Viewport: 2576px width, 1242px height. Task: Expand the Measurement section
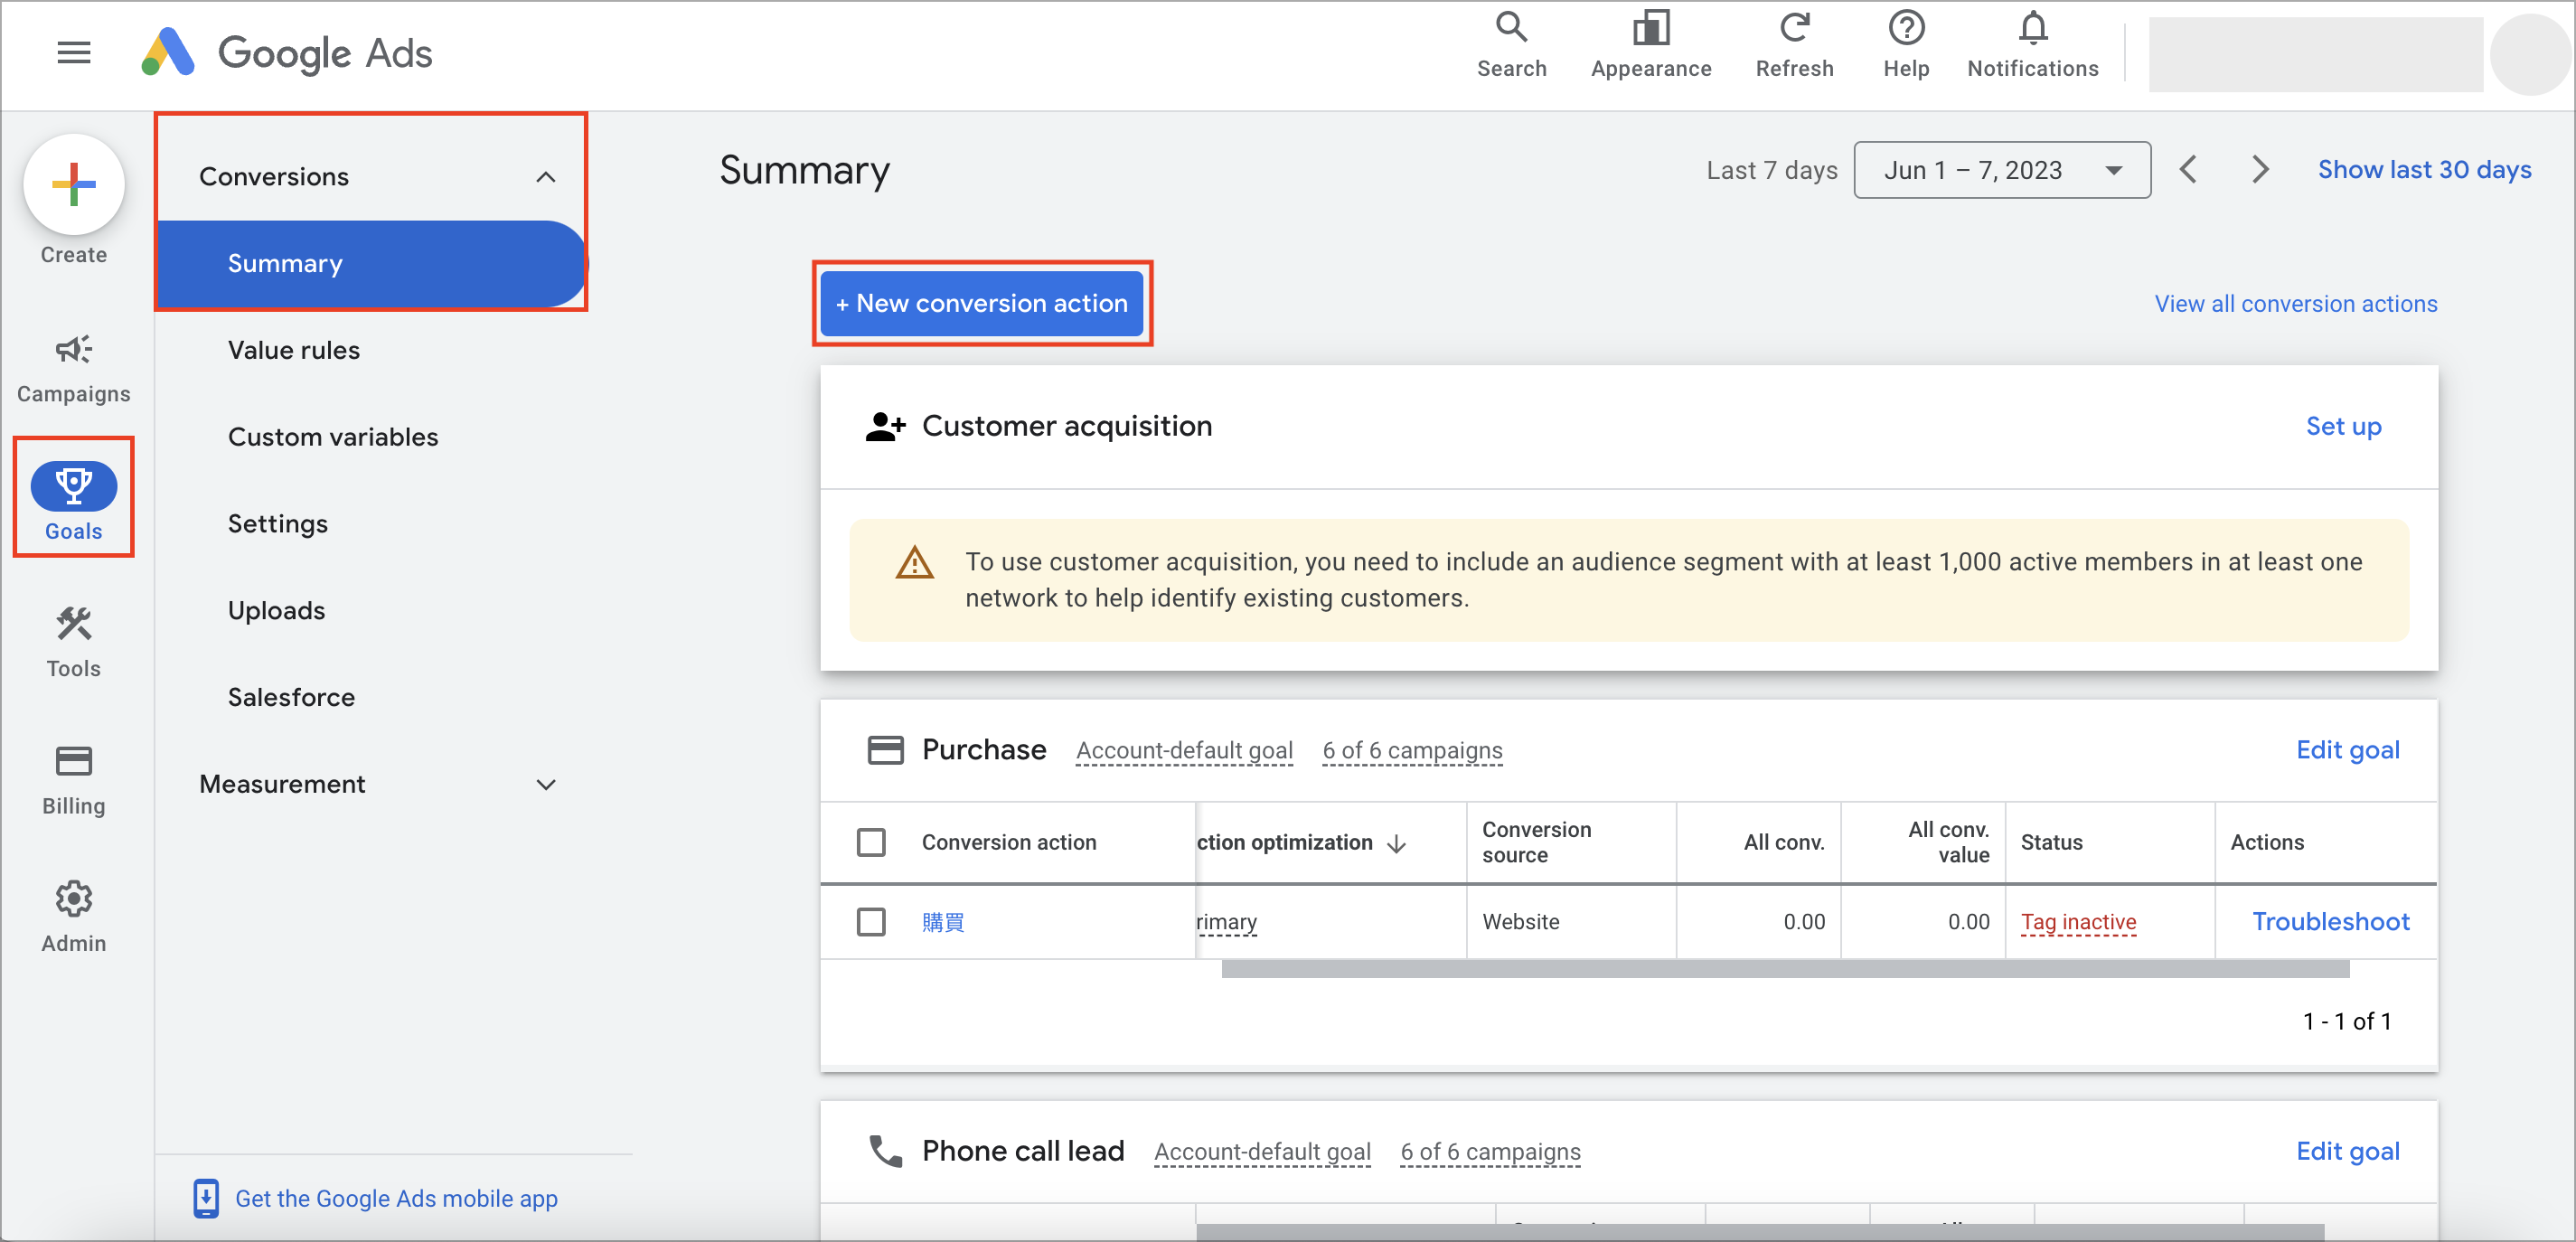pyautogui.click(x=545, y=784)
